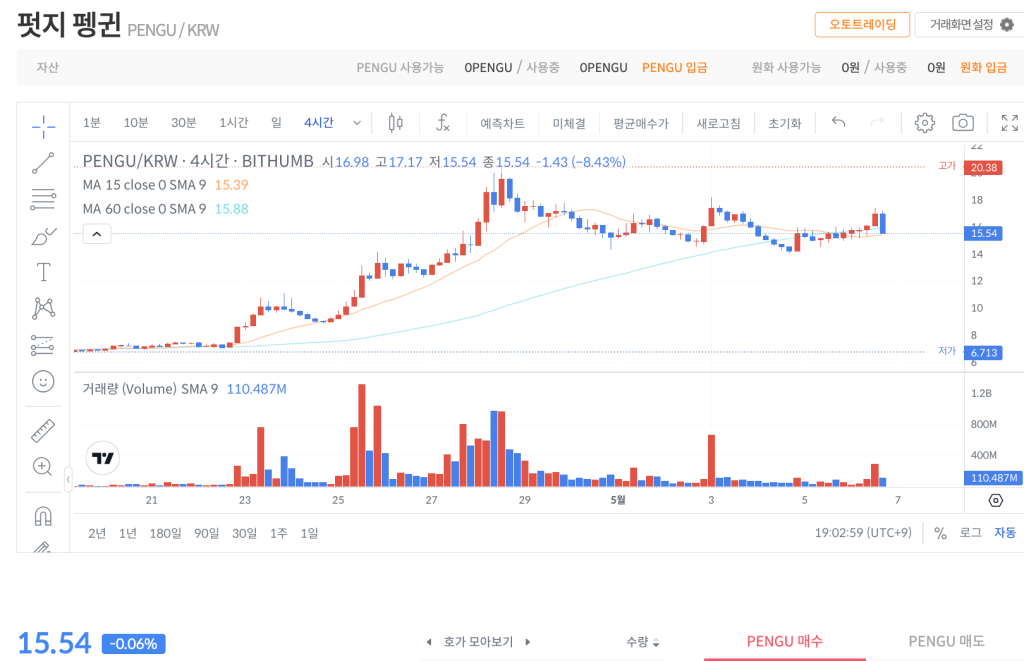The width and height of the screenshot is (1024, 661).
Task: Collapse the drawing toolbar side handle
Action: tap(68, 480)
